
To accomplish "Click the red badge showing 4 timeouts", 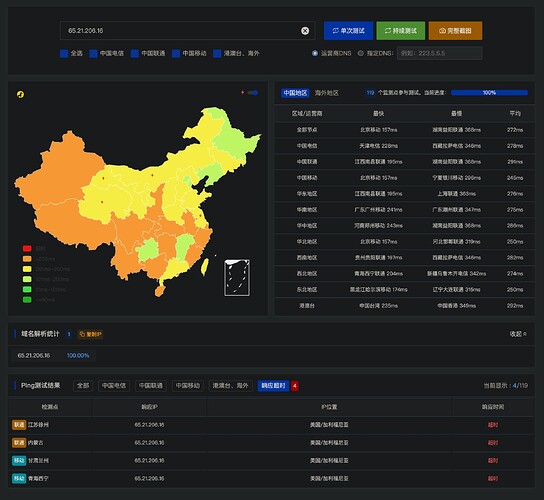I will click(x=295, y=386).
